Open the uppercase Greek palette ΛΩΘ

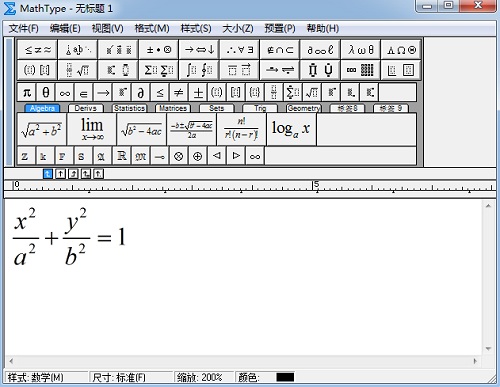coord(401,50)
